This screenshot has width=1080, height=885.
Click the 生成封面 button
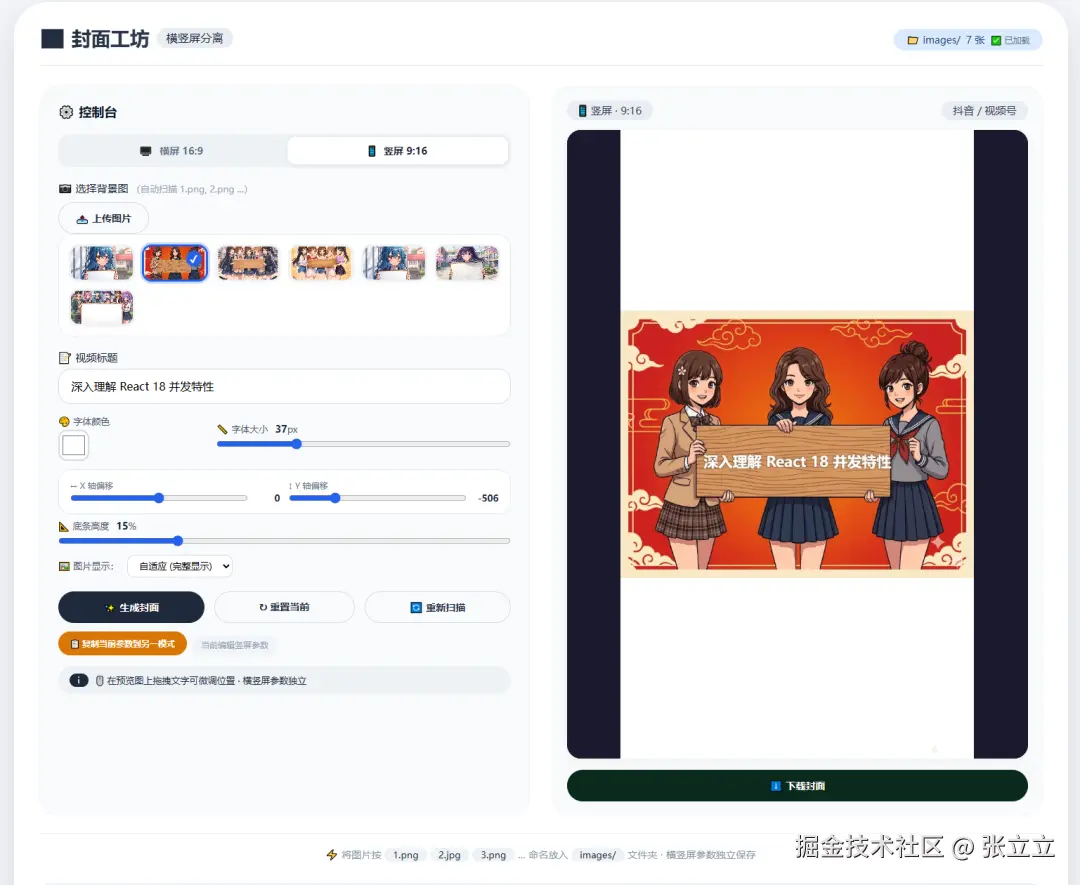coord(131,607)
